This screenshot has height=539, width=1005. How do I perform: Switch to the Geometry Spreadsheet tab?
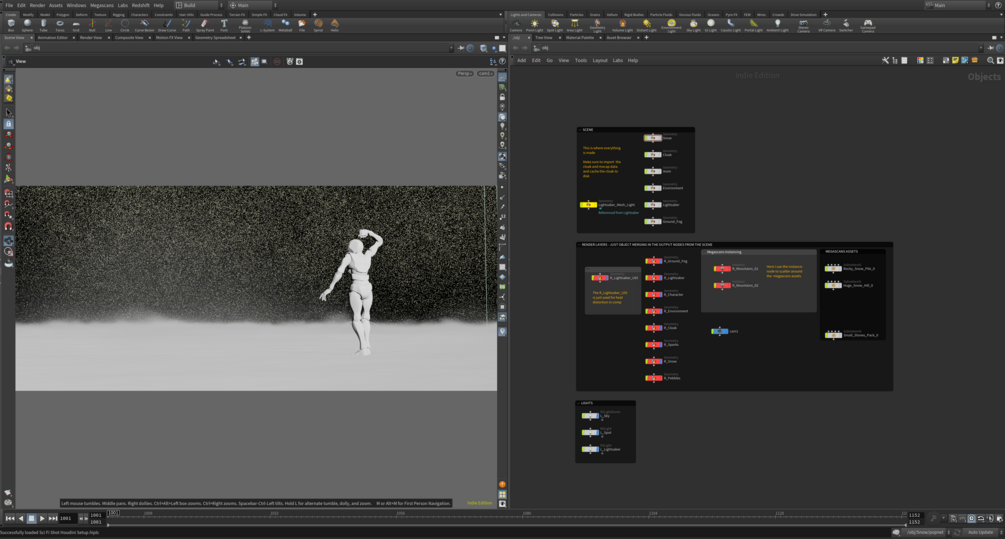[x=215, y=37]
